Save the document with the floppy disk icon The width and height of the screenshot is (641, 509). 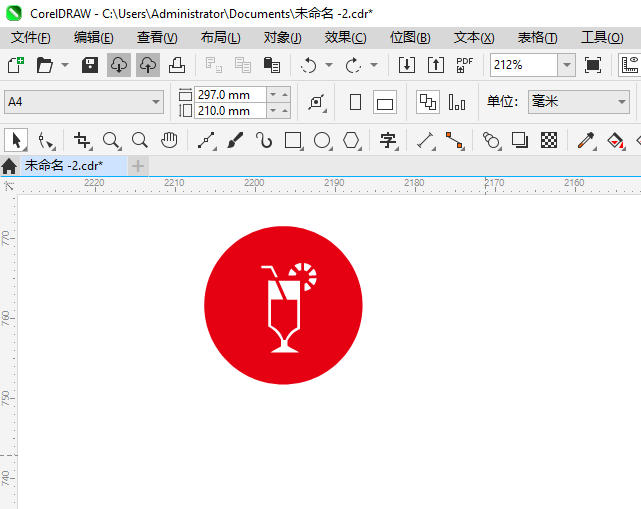pyautogui.click(x=90, y=65)
